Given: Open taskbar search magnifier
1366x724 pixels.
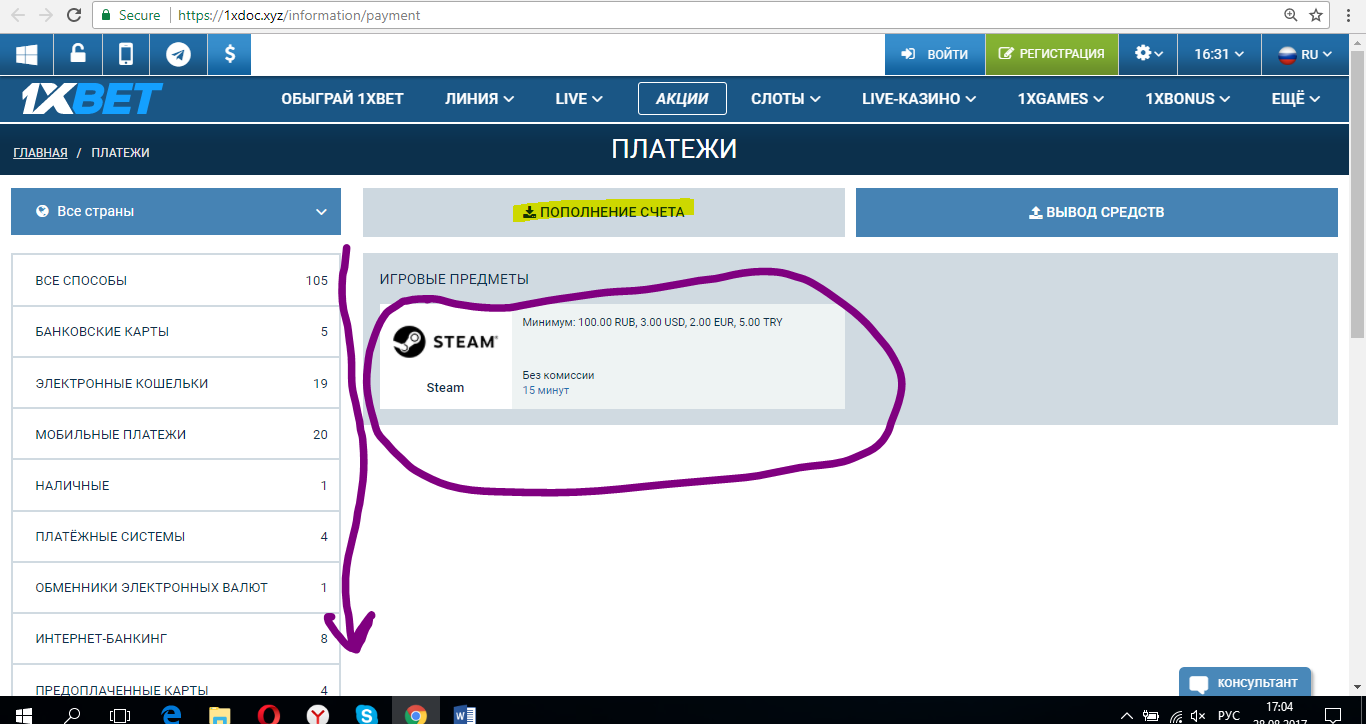Looking at the screenshot, I should pyautogui.click(x=72, y=715).
